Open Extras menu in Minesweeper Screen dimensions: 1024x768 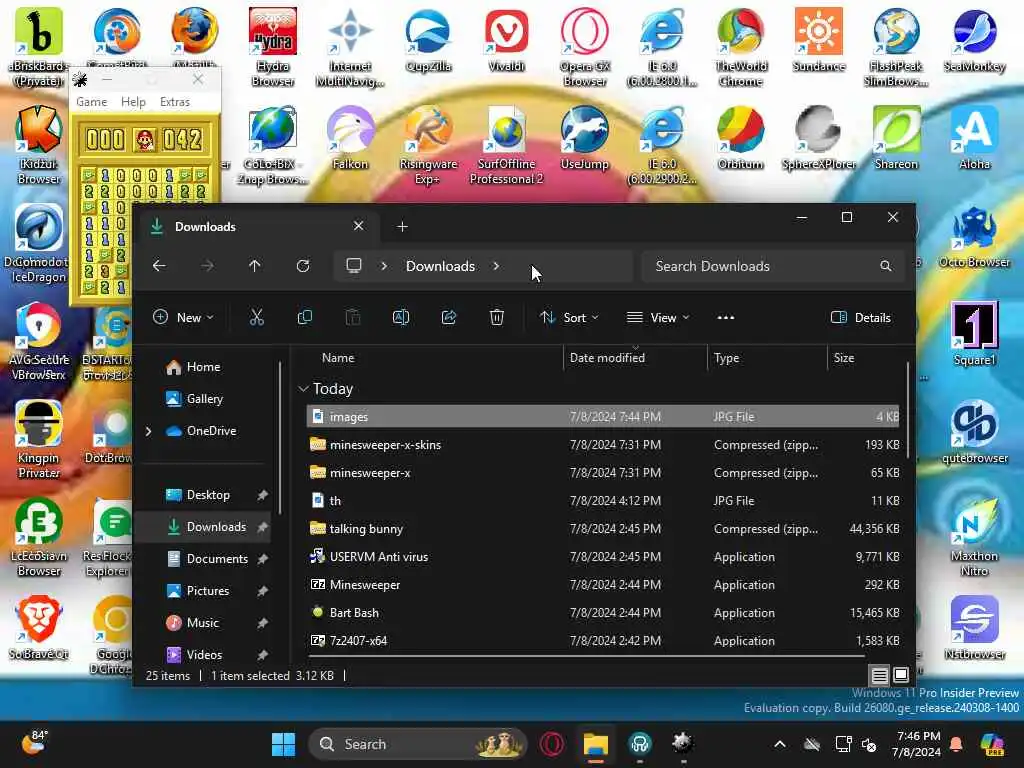point(175,102)
